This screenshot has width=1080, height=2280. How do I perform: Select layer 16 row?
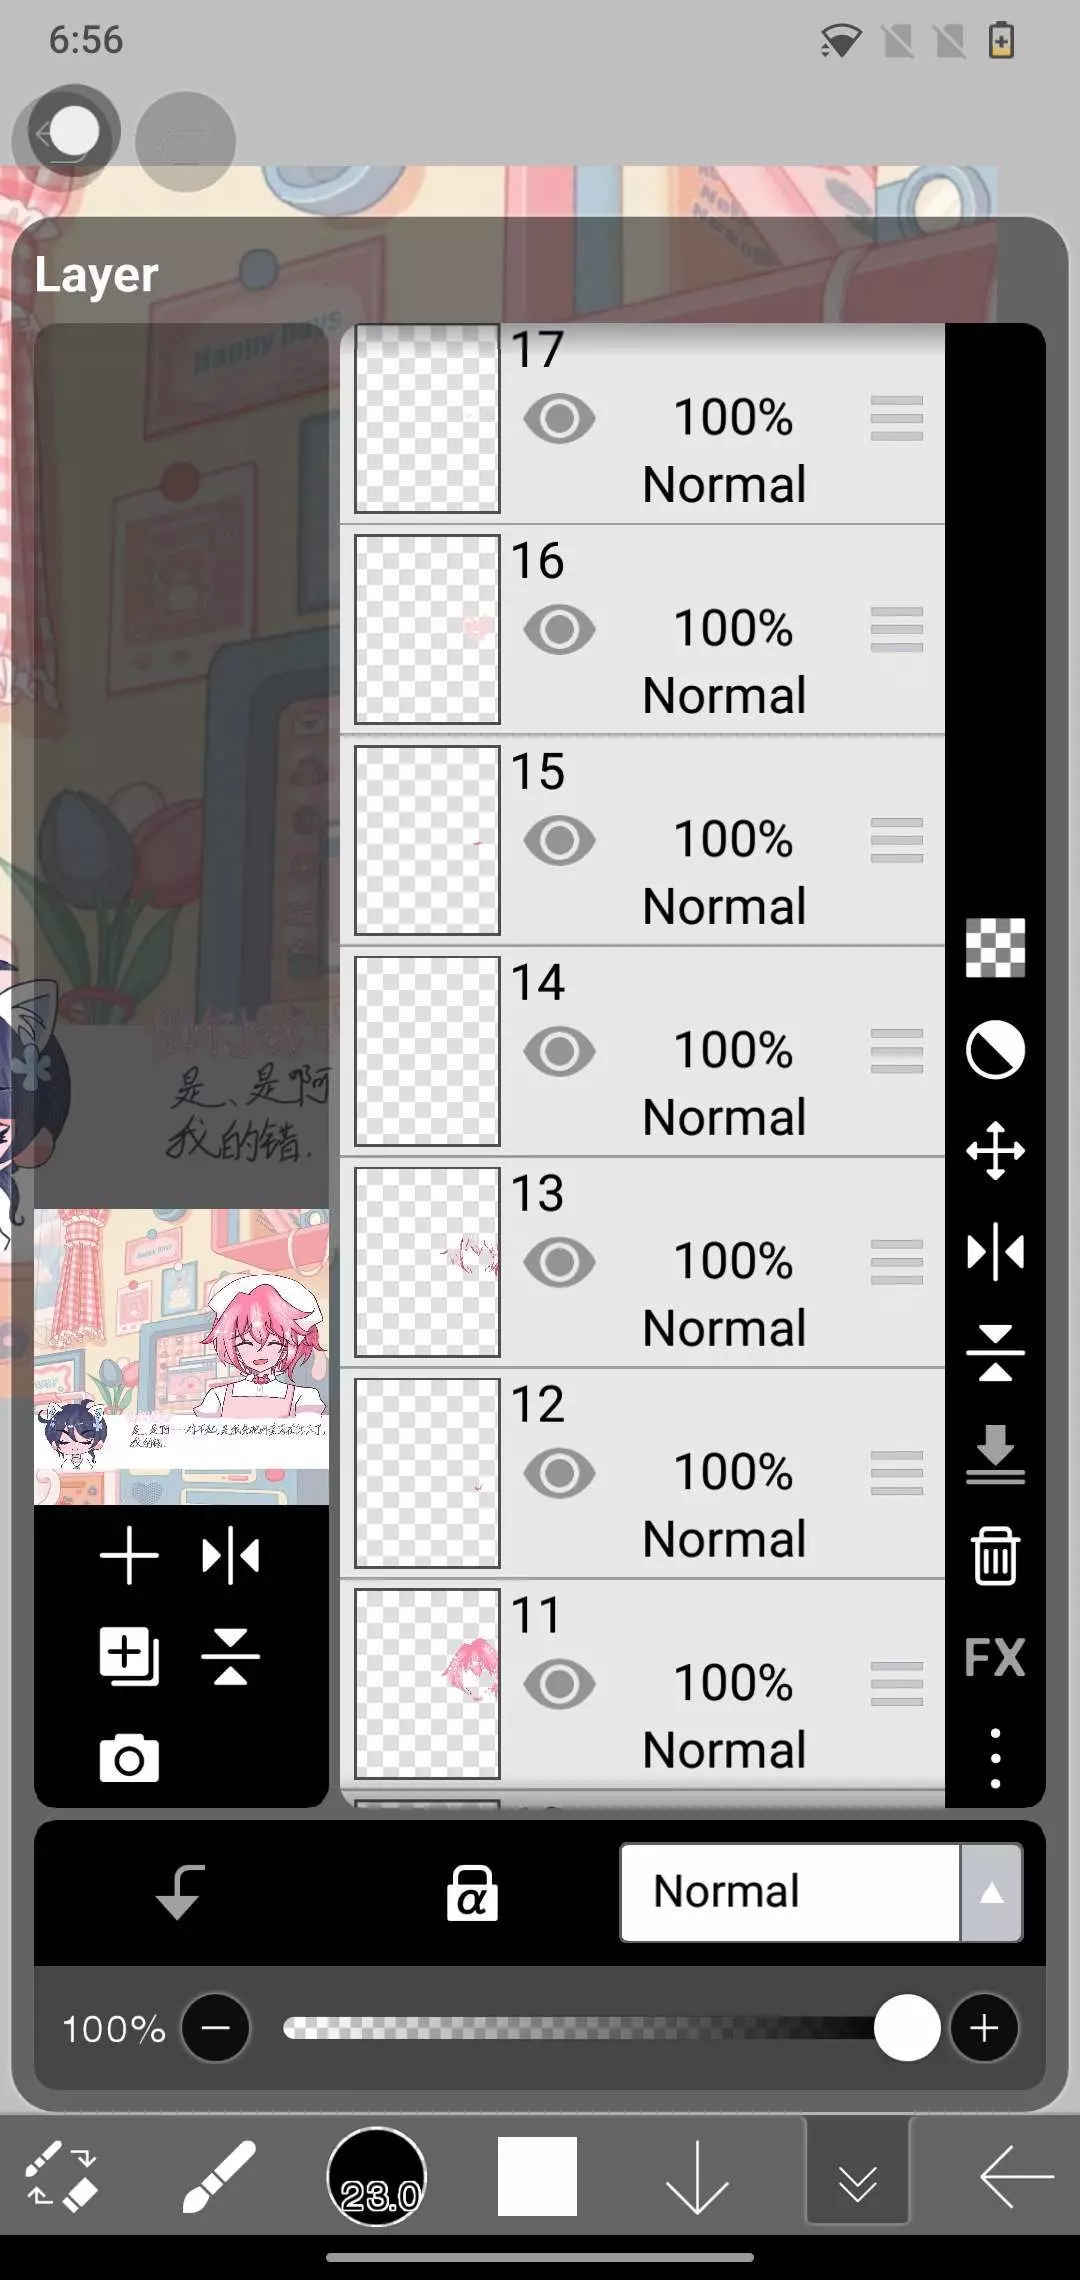coord(643,629)
